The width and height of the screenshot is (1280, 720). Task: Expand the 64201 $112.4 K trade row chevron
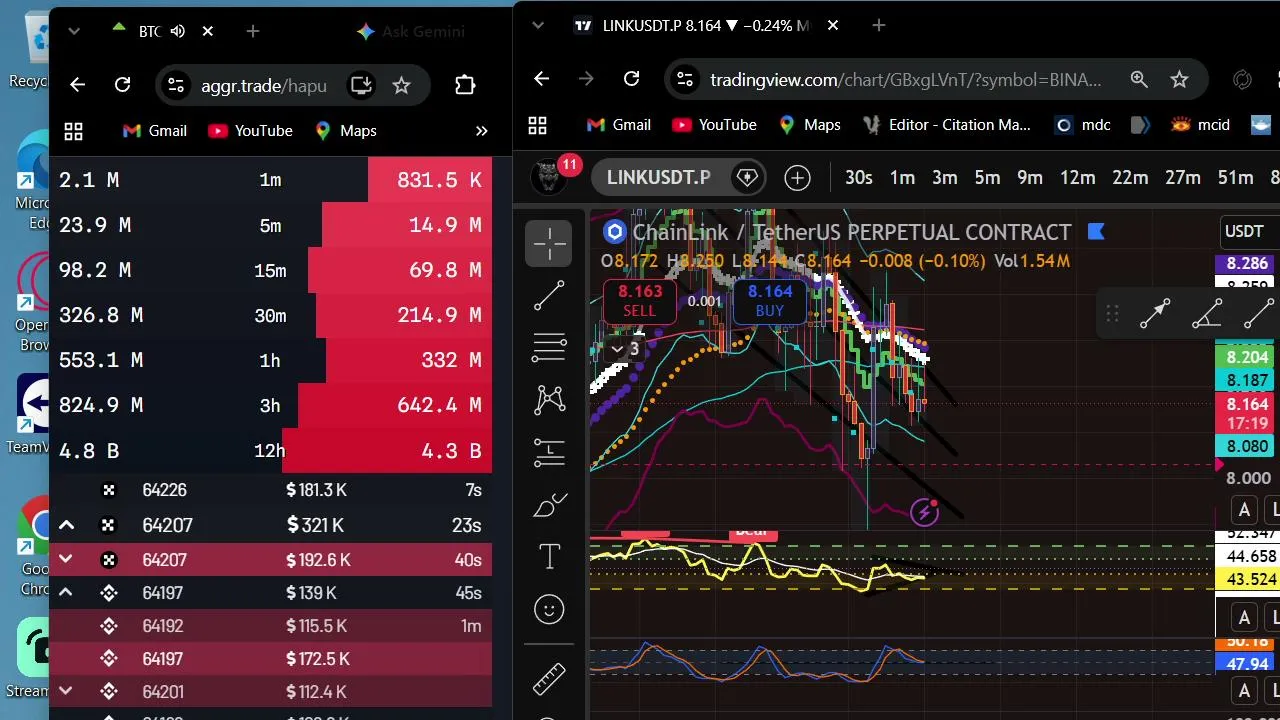(66, 691)
